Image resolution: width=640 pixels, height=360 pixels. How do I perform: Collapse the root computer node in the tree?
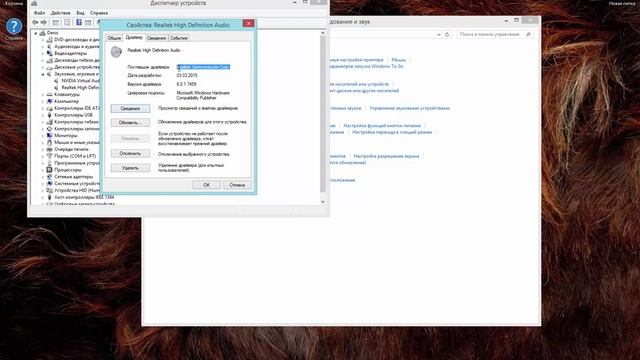36,33
